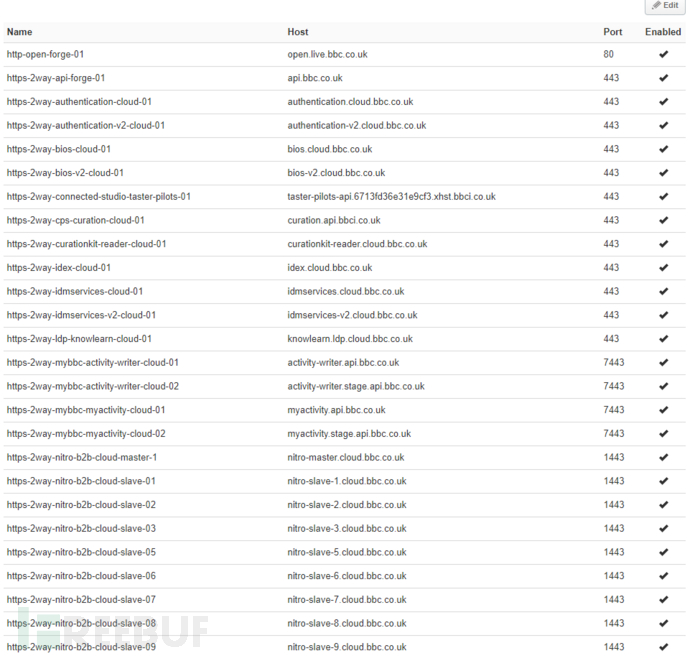Select host authentication-v2.cloud.bbc.co.uk
The image size is (690, 656).
click(x=357, y=125)
